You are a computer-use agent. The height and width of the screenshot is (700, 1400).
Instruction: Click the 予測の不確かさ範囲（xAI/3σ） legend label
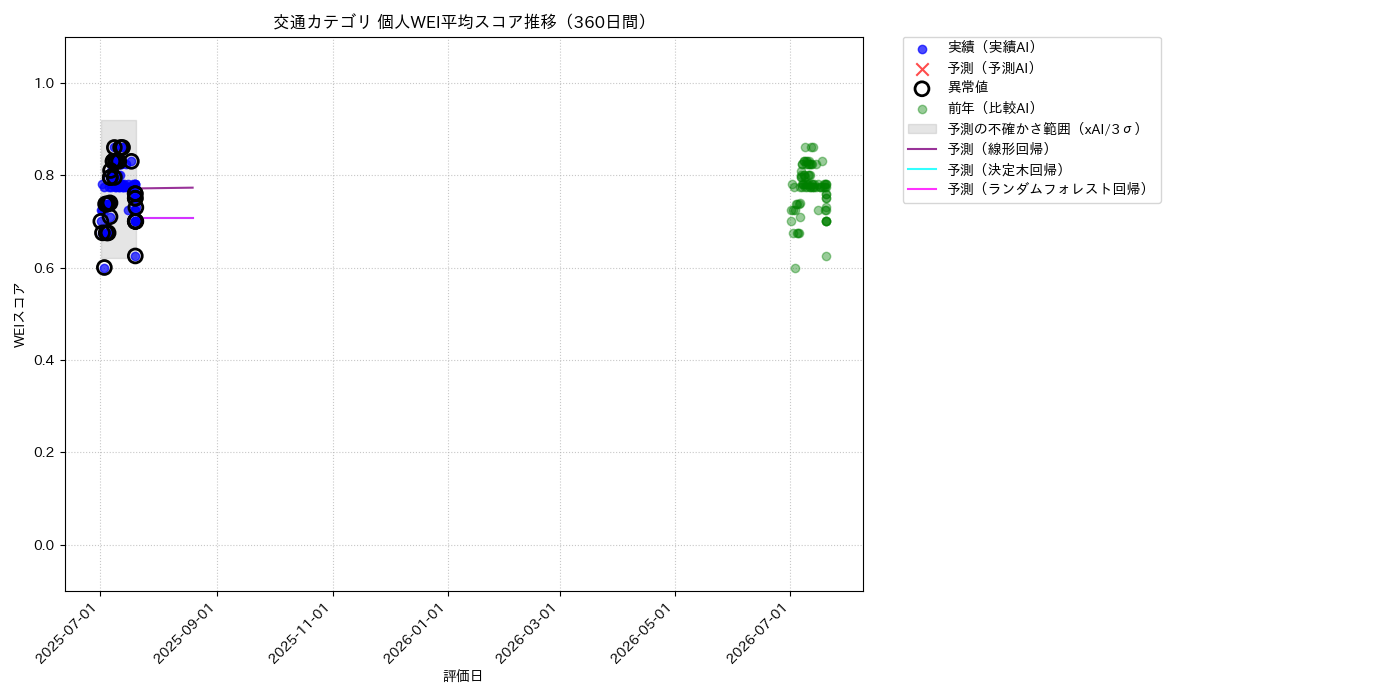point(1045,129)
